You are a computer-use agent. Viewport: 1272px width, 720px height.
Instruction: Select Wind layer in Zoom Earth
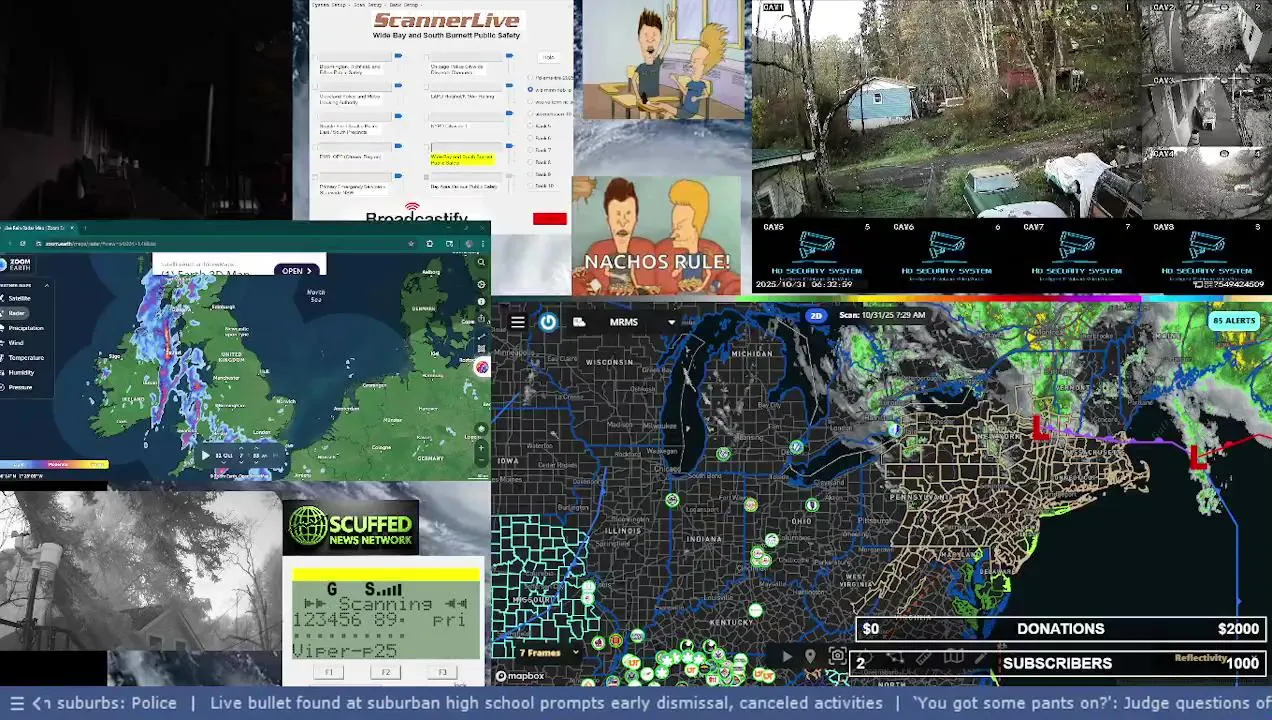point(14,343)
